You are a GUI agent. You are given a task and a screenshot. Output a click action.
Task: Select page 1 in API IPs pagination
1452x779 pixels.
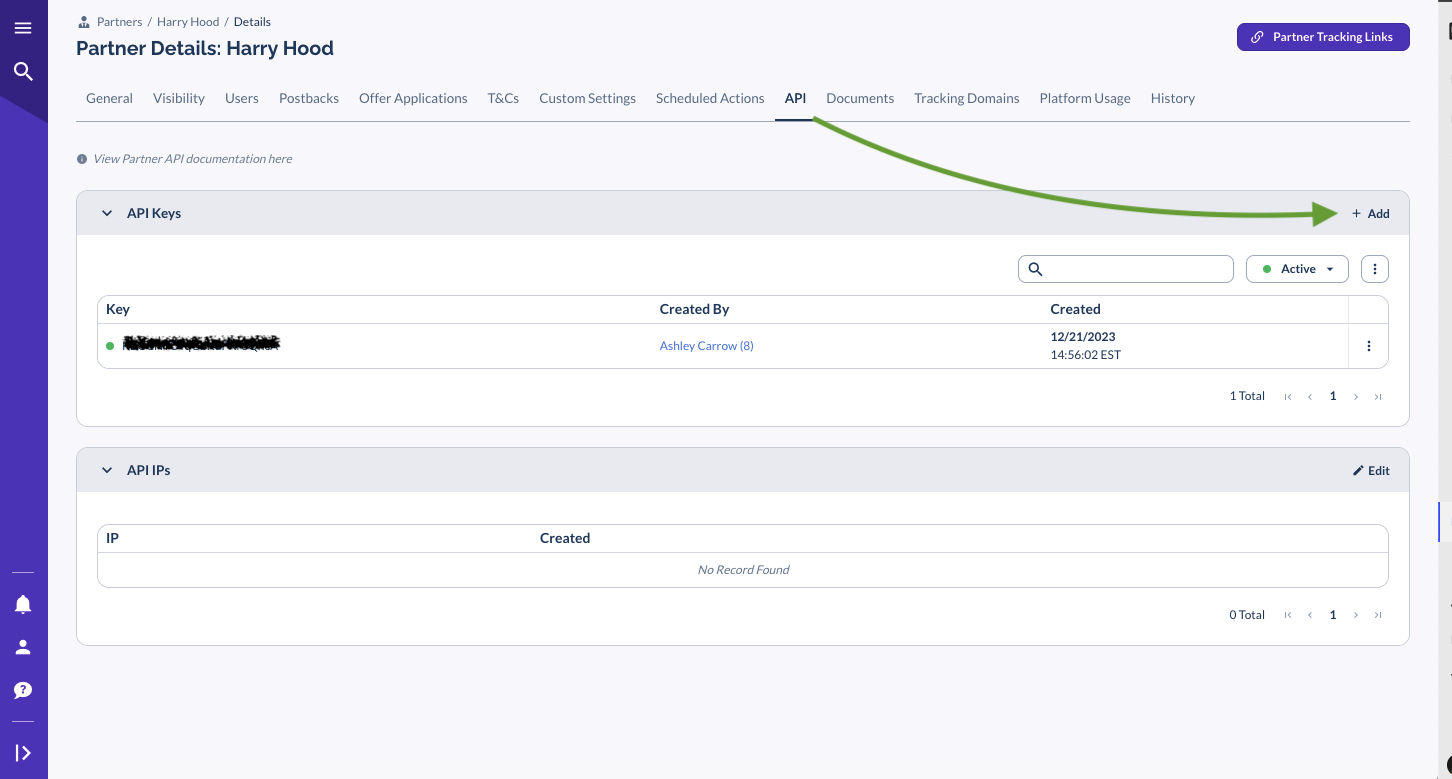(x=1333, y=615)
